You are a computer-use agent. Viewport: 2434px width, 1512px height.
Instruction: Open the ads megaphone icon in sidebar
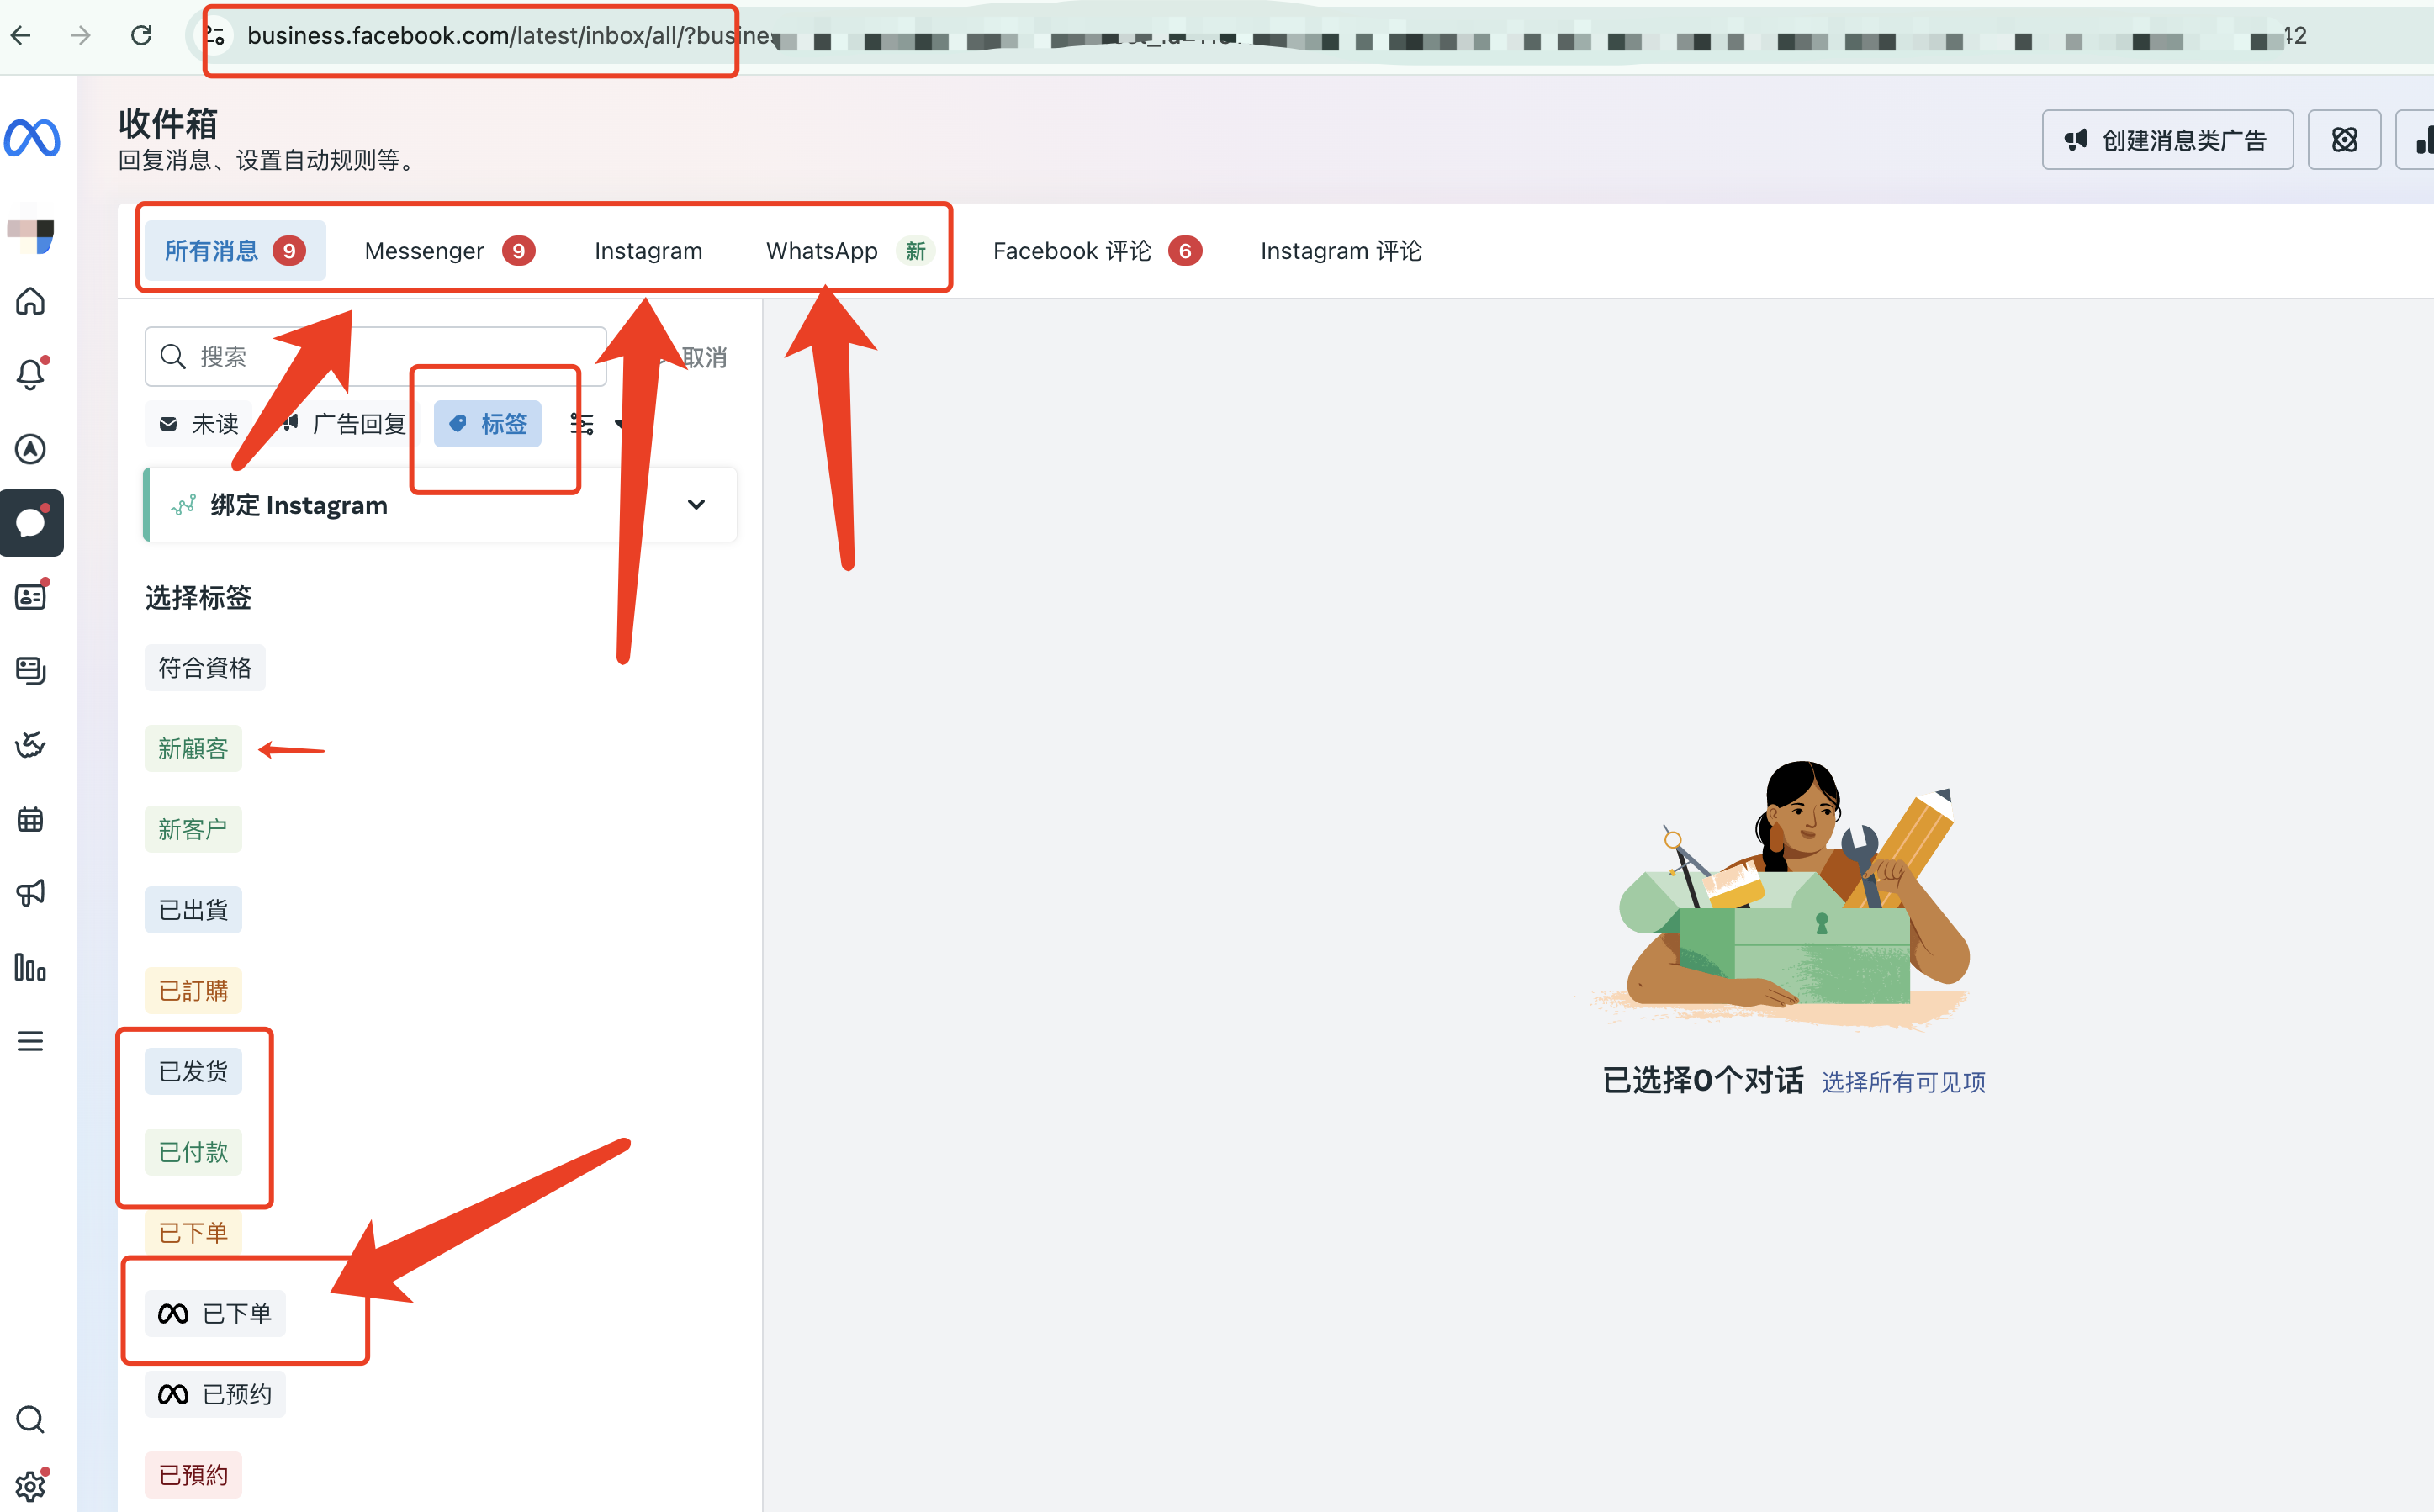click(x=31, y=892)
